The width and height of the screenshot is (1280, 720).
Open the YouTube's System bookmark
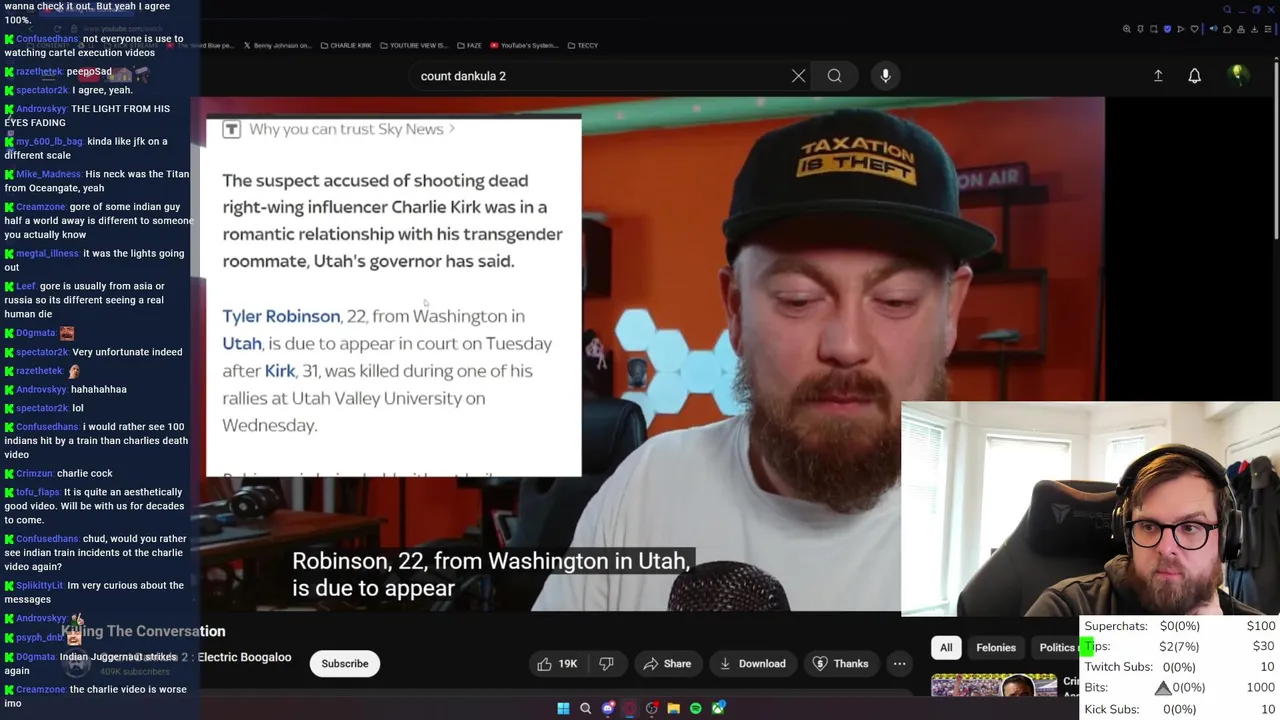pyautogui.click(x=523, y=45)
